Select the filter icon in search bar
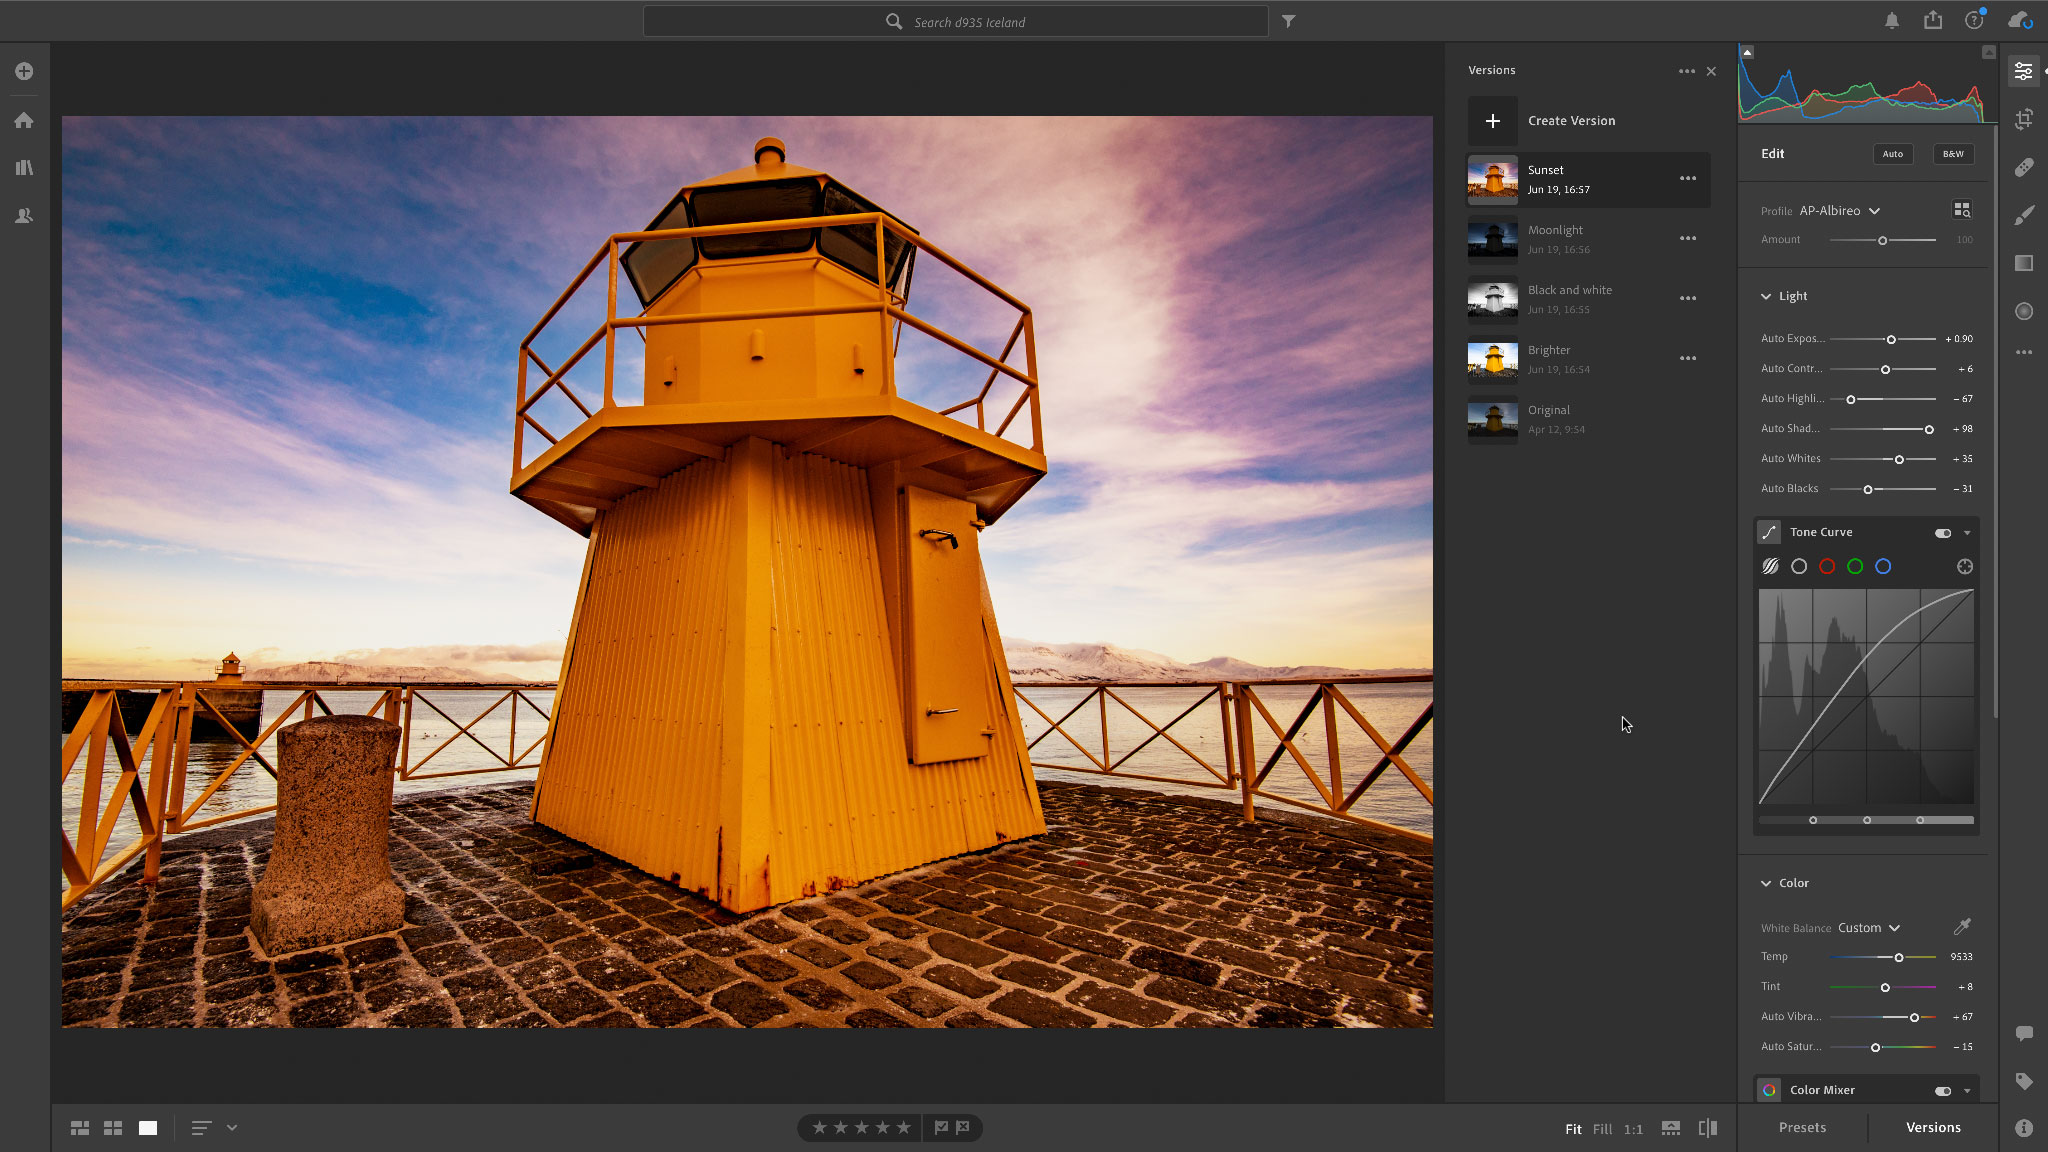Screen dimensions: 2048x1152 (x=1288, y=20)
